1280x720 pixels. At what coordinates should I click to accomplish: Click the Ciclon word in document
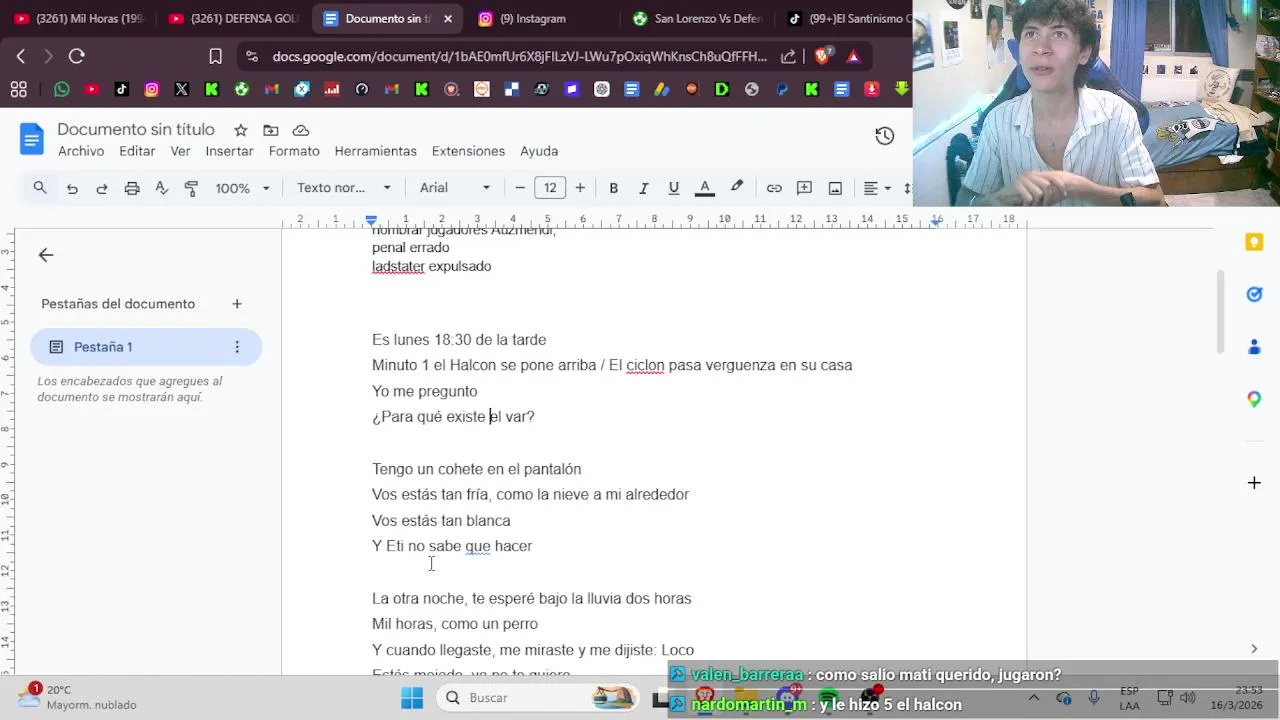(645, 365)
